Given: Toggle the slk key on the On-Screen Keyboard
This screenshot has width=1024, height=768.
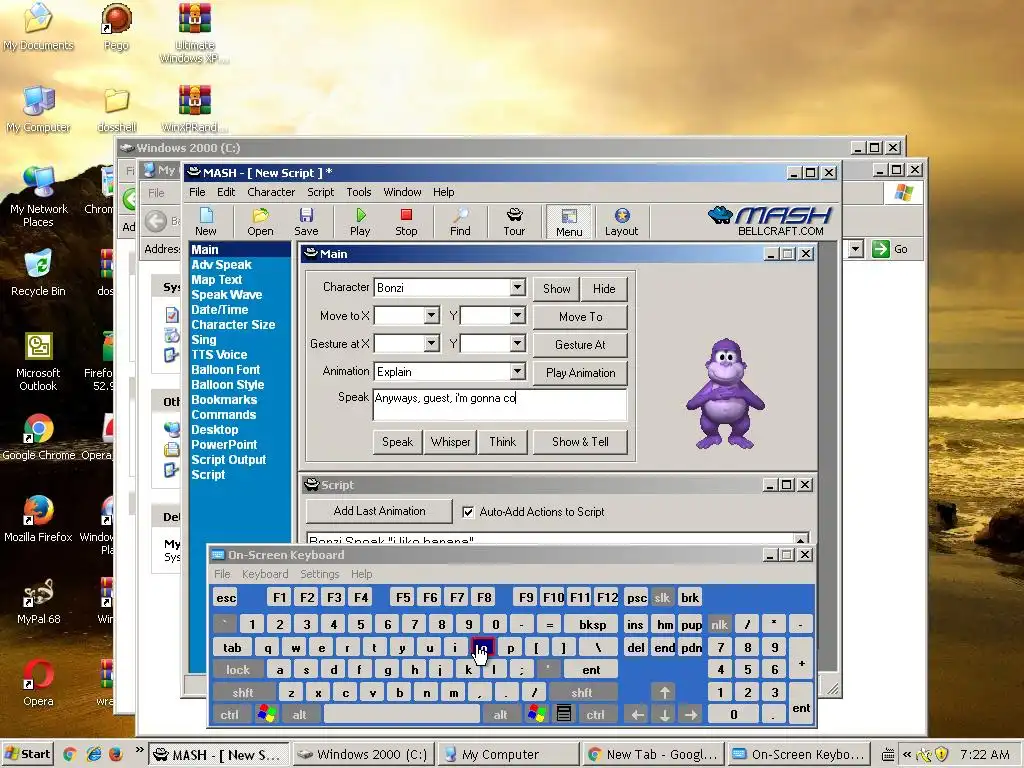Looking at the screenshot, I should click(x=662, y=598).
